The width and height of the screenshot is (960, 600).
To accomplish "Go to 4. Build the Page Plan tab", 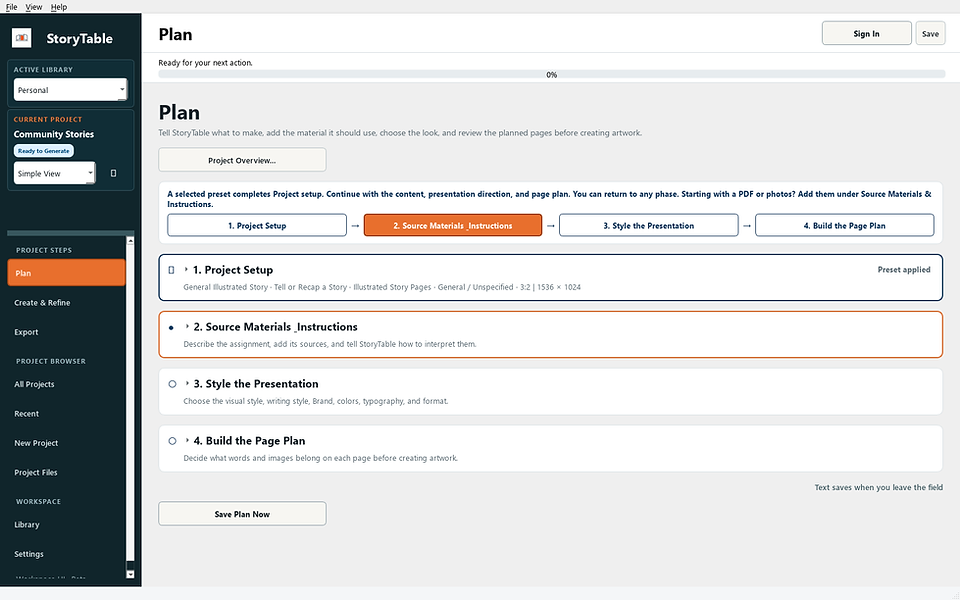I will (844, 225).
